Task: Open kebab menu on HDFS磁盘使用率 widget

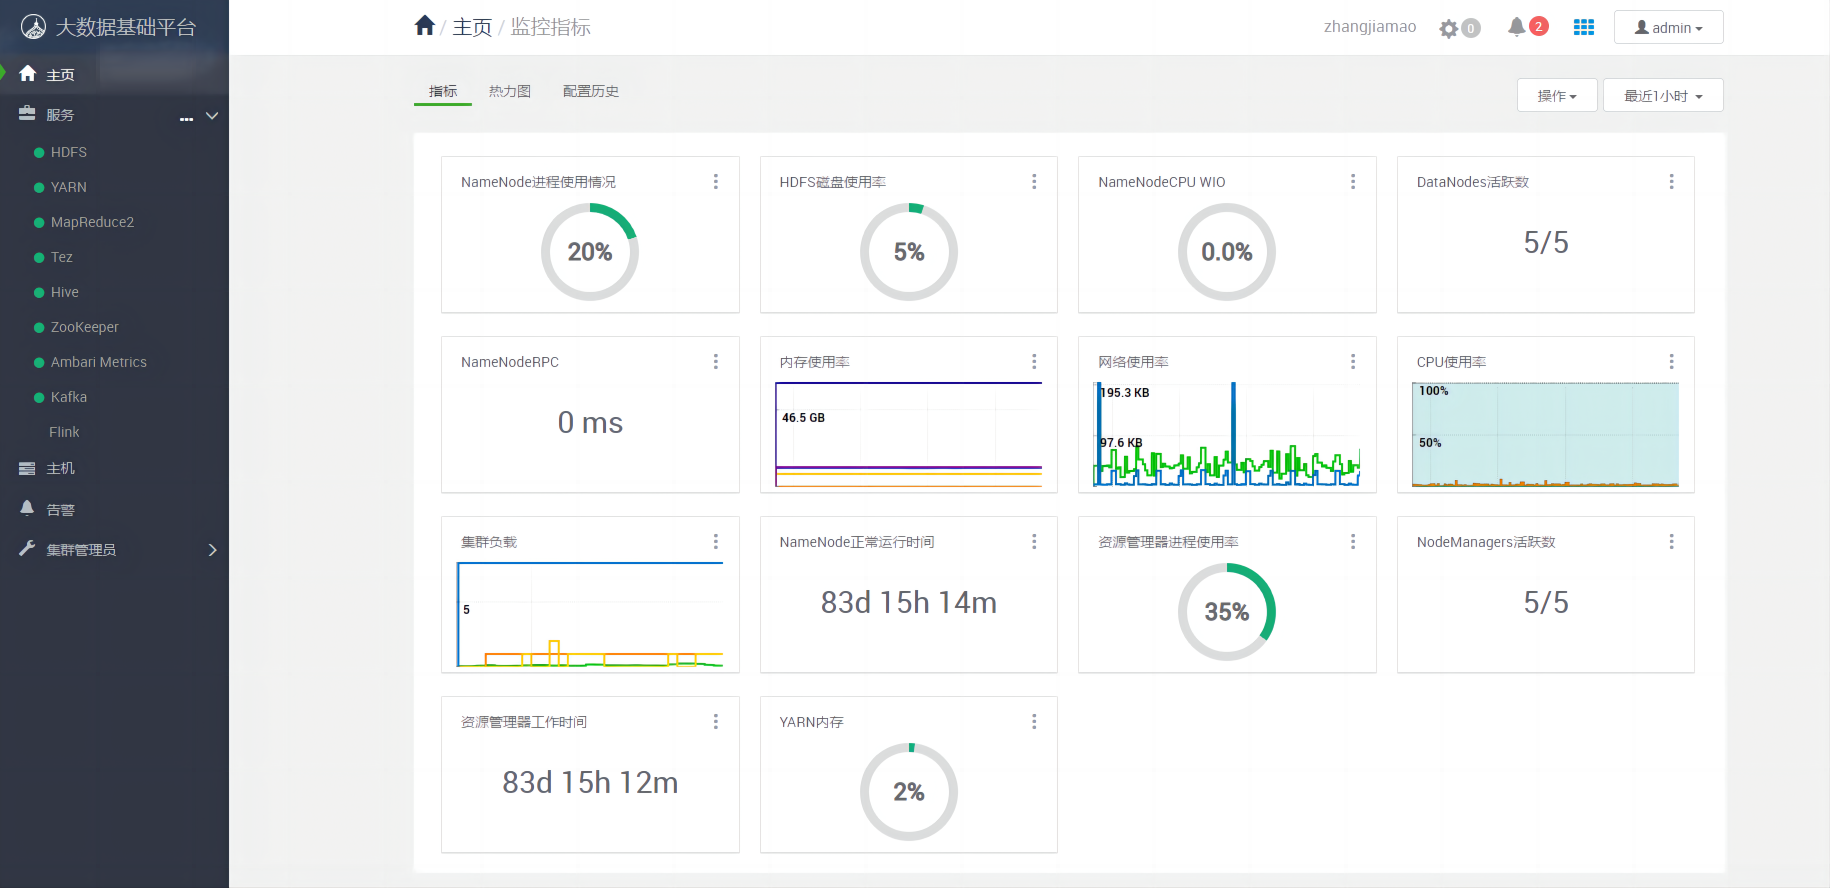Action: point(1034,182)
